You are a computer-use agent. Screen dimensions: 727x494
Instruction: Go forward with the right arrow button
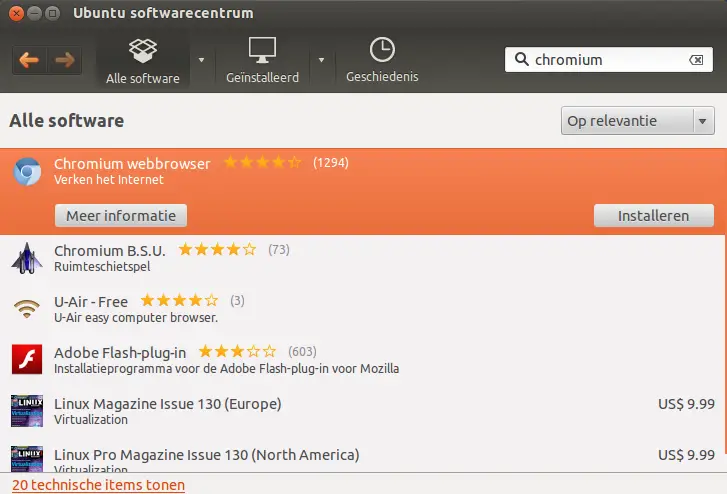pos(64,60)
